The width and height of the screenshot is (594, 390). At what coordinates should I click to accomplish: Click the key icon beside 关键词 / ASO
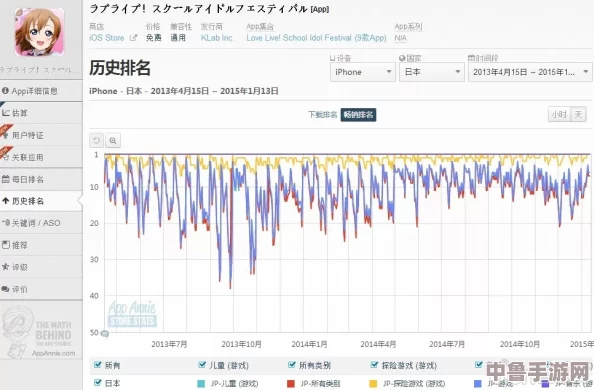[x=6, y=223]
